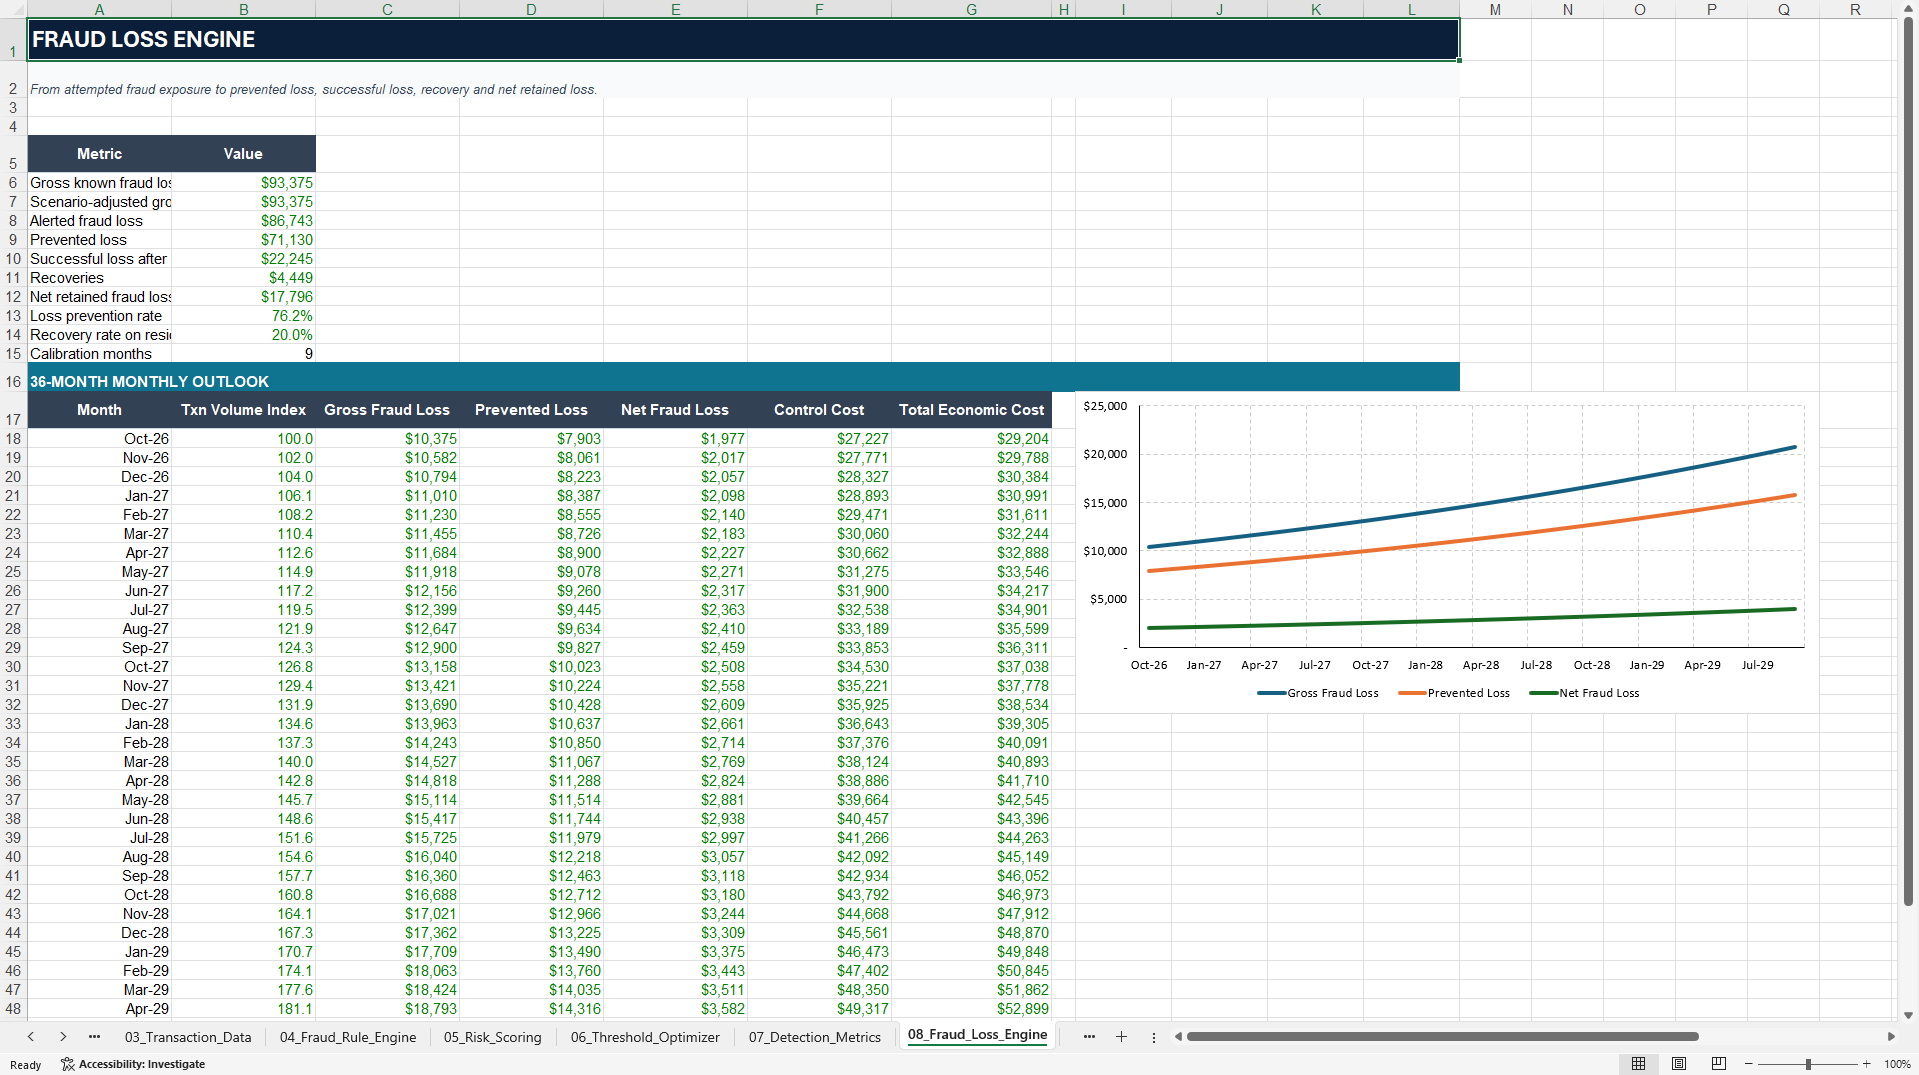The image size is (1919, 1075).
Task: Add a new sheet with plus icon
Action: pos(1121,1037)
